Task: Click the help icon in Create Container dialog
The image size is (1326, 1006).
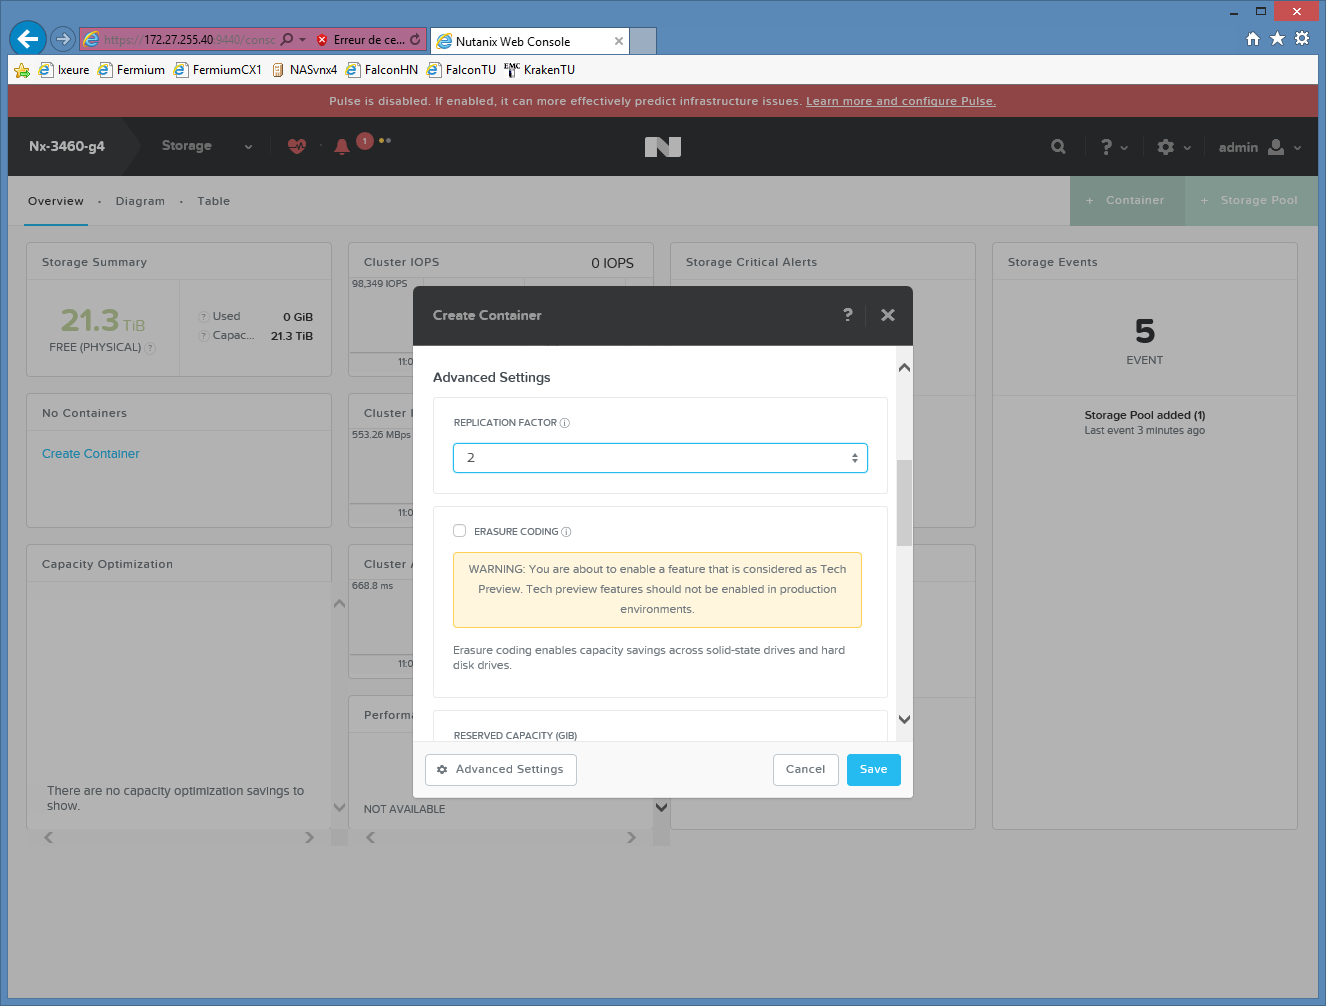Action: point(848,315)
